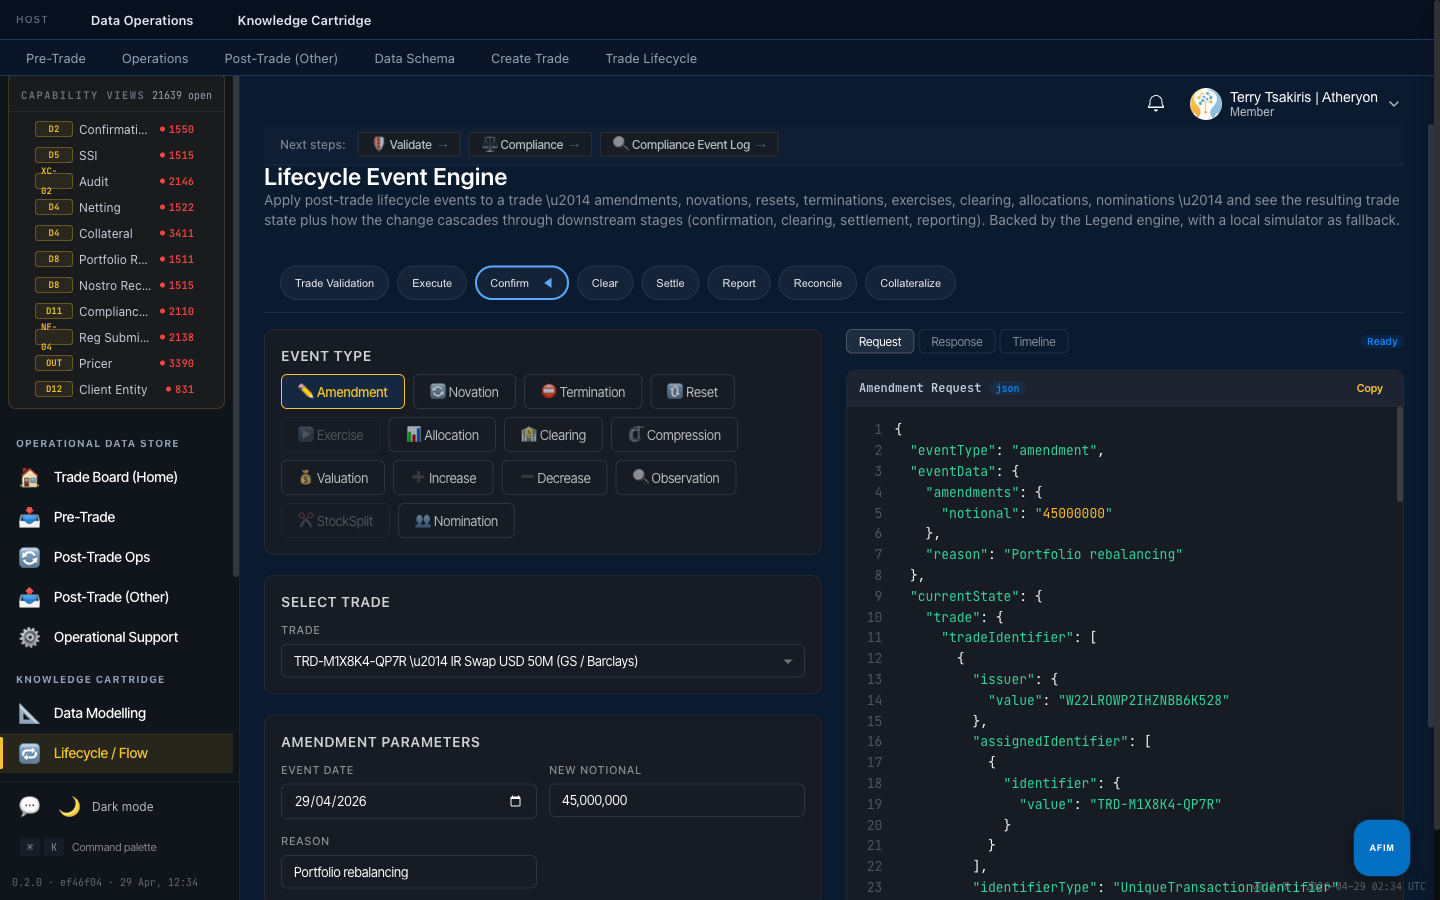Toggle Dark mode with moon icon

pos(69,806)
